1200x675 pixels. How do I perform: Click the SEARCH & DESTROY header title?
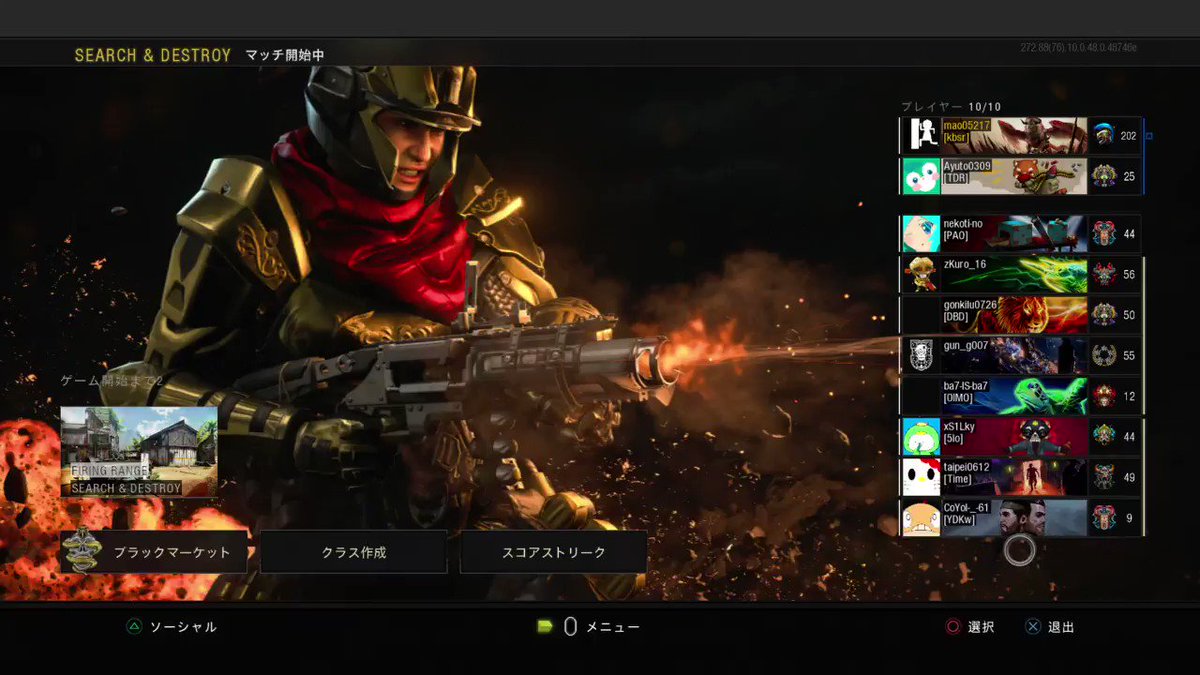(153, 55)
